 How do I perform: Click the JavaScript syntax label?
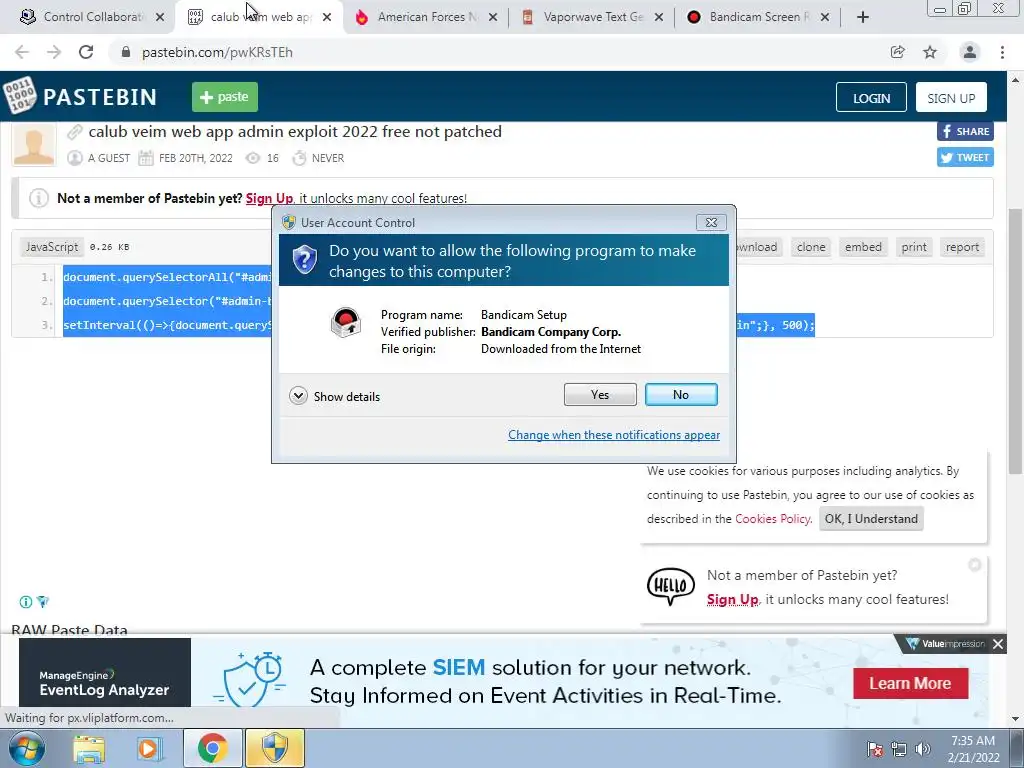tap(52, 247)
